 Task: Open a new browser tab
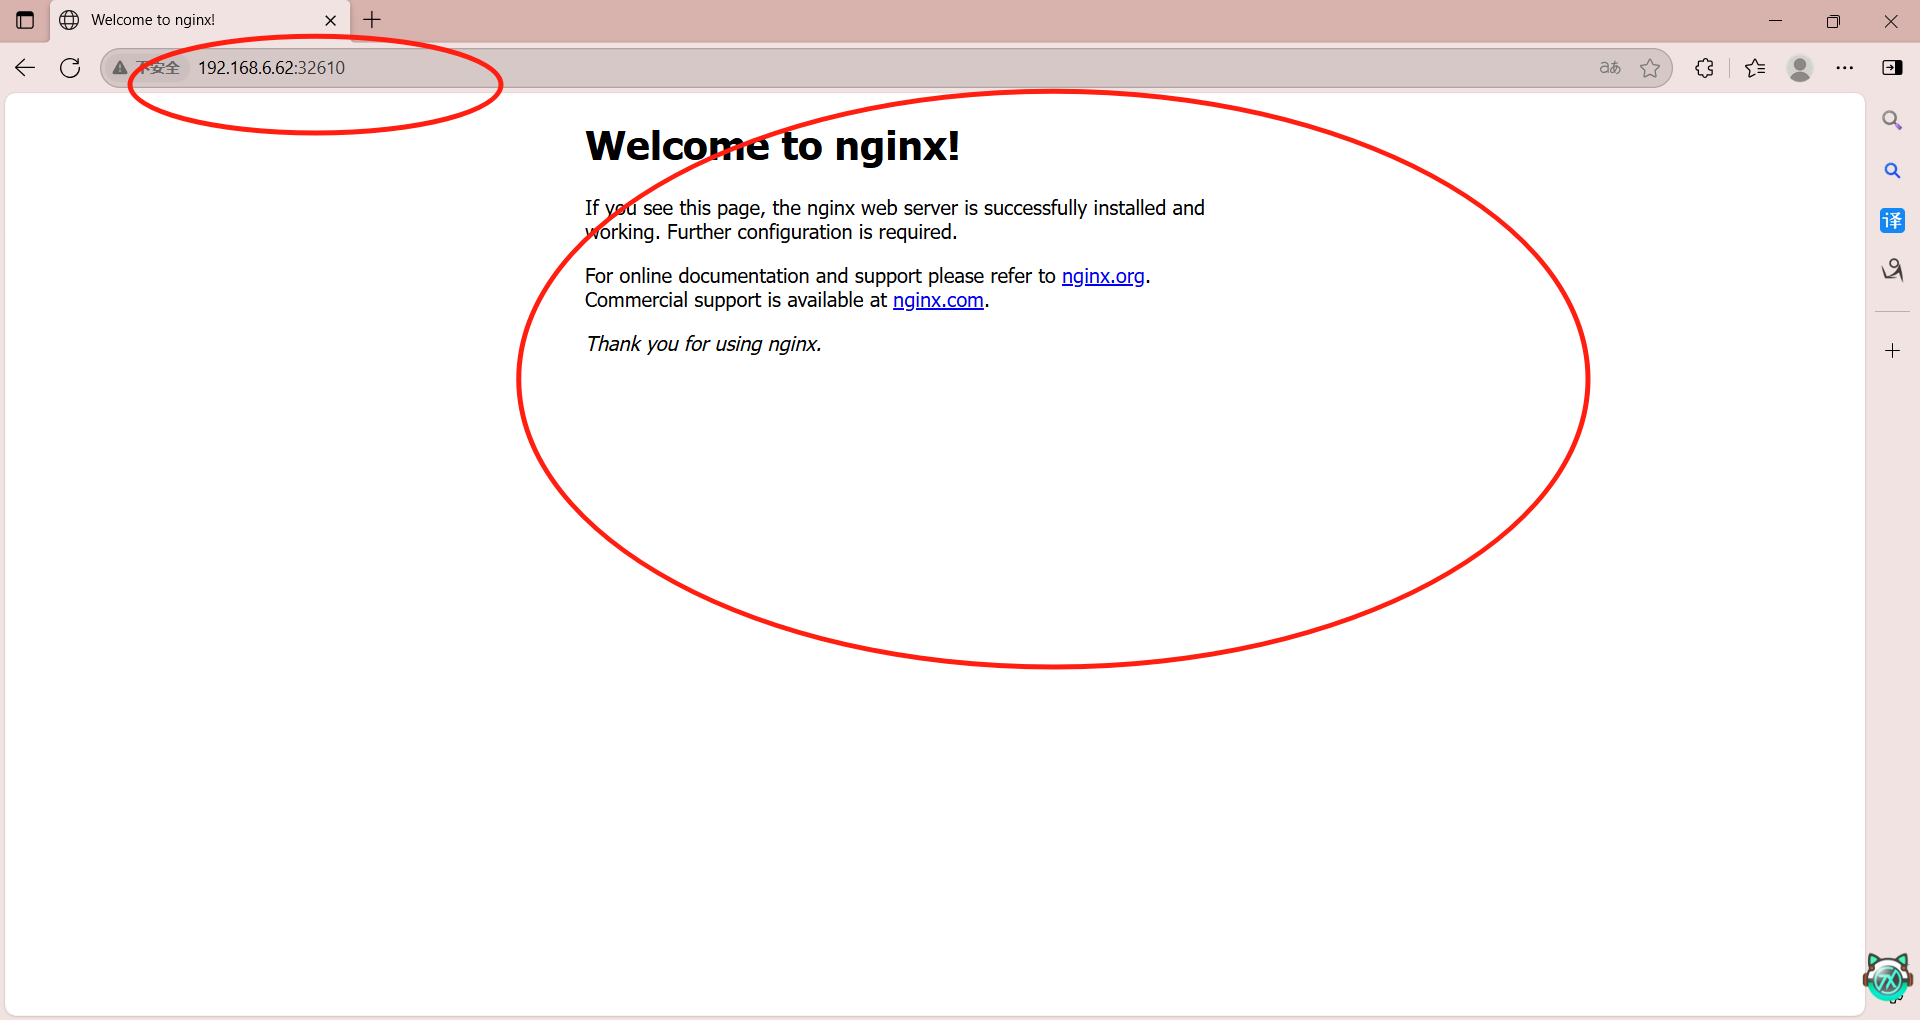(x=372, y=20)
